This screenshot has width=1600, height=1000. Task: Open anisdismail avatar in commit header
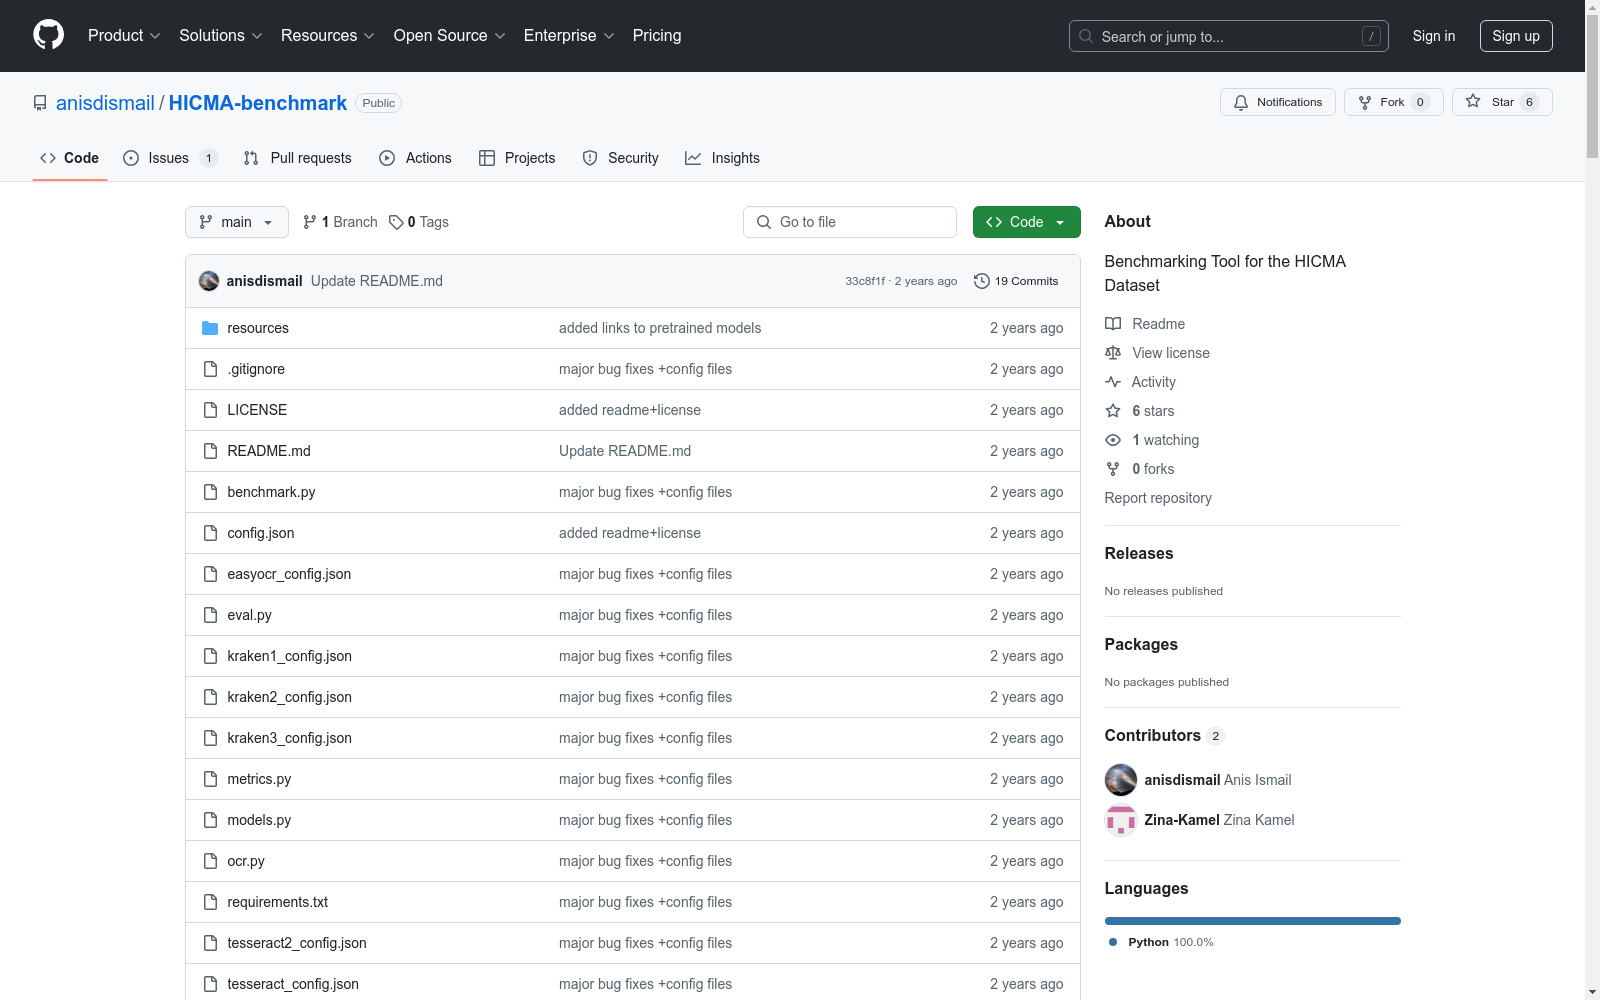(209, 281)
